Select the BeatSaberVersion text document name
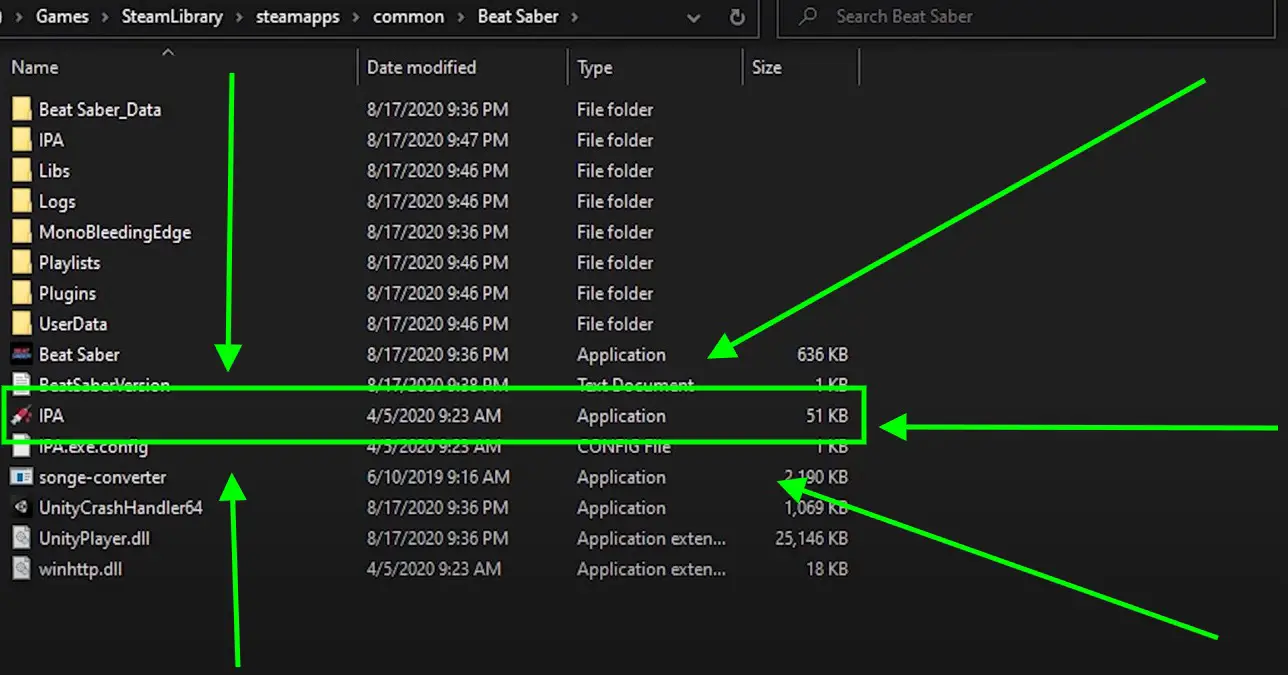Screen dimensions: 1288x675 (x=104, y=385)
